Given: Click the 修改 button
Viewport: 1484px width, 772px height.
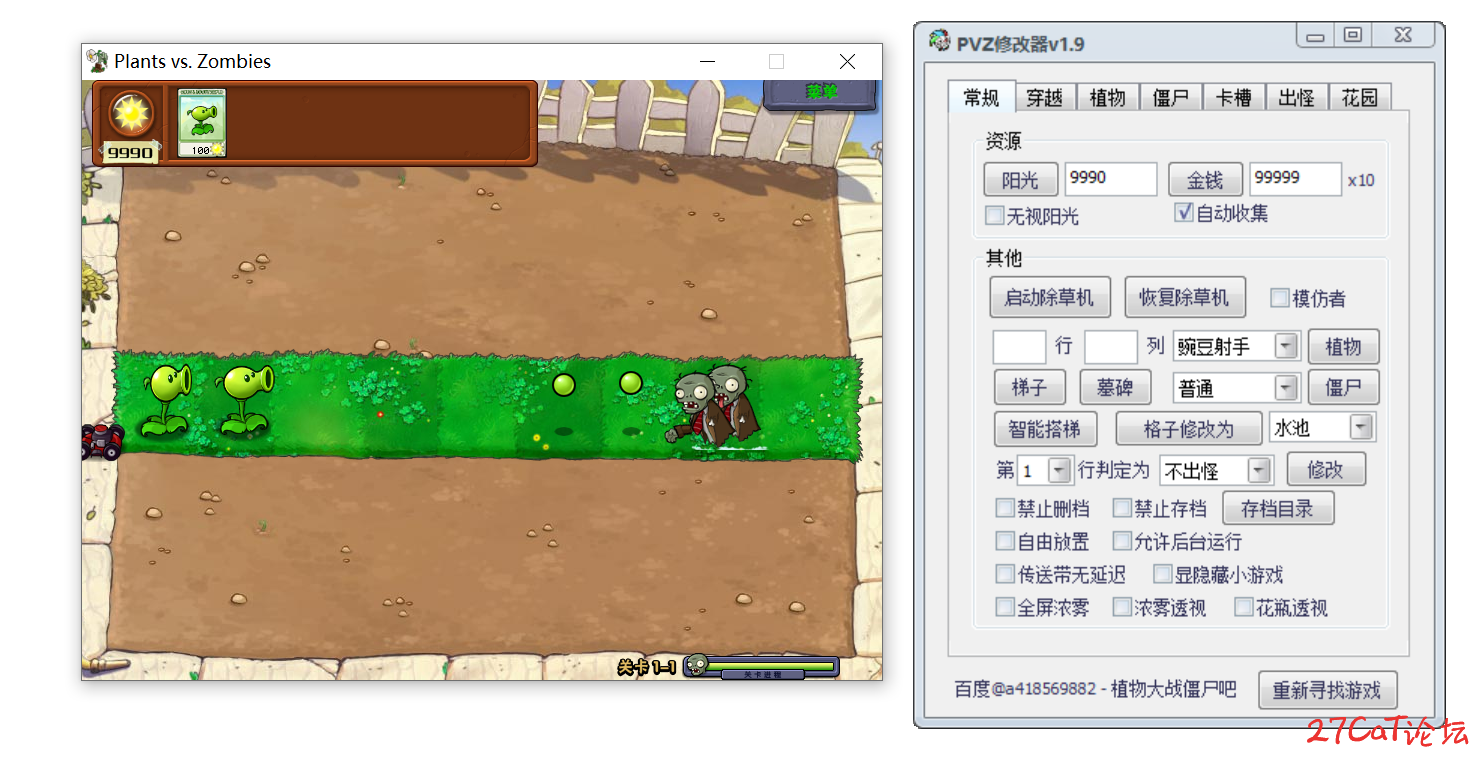Looking at the screenshot, I should [x=1326, y=469].
